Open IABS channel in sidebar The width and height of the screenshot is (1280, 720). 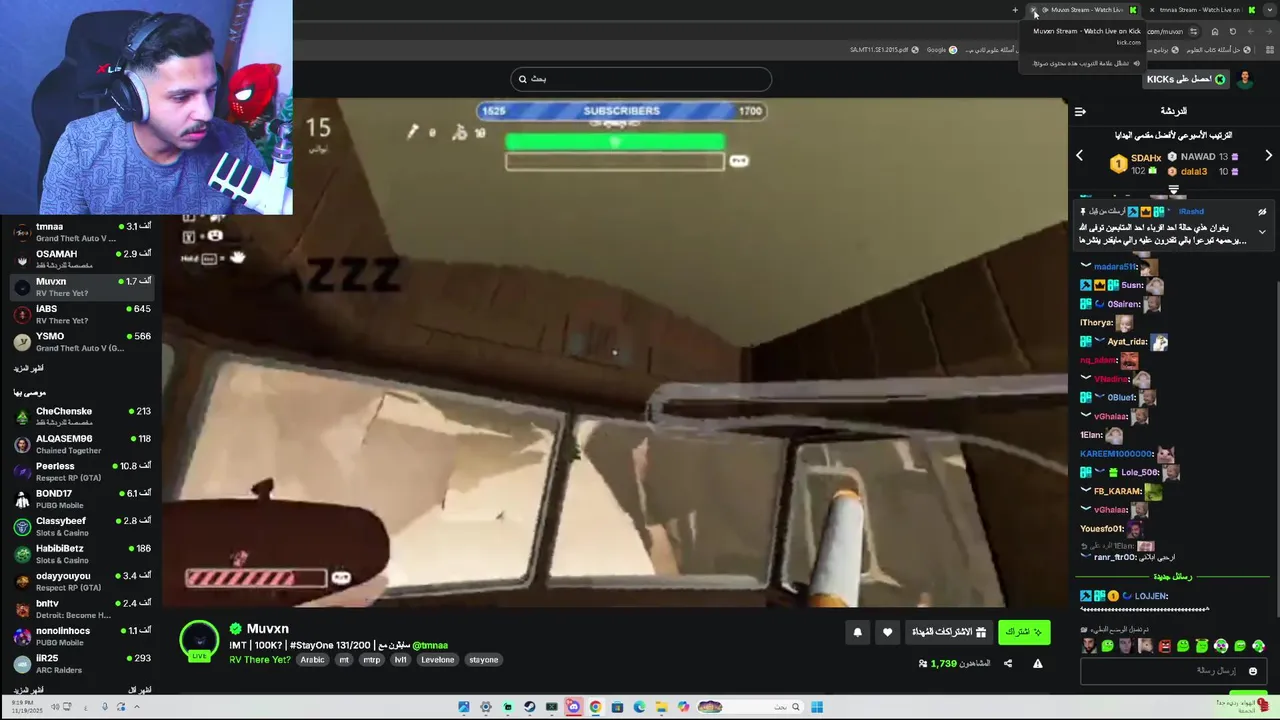coord(80,314)
